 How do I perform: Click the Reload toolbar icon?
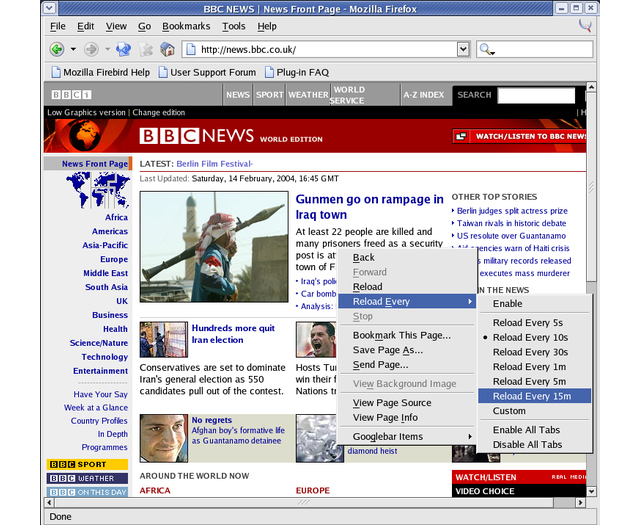(123, 49)
